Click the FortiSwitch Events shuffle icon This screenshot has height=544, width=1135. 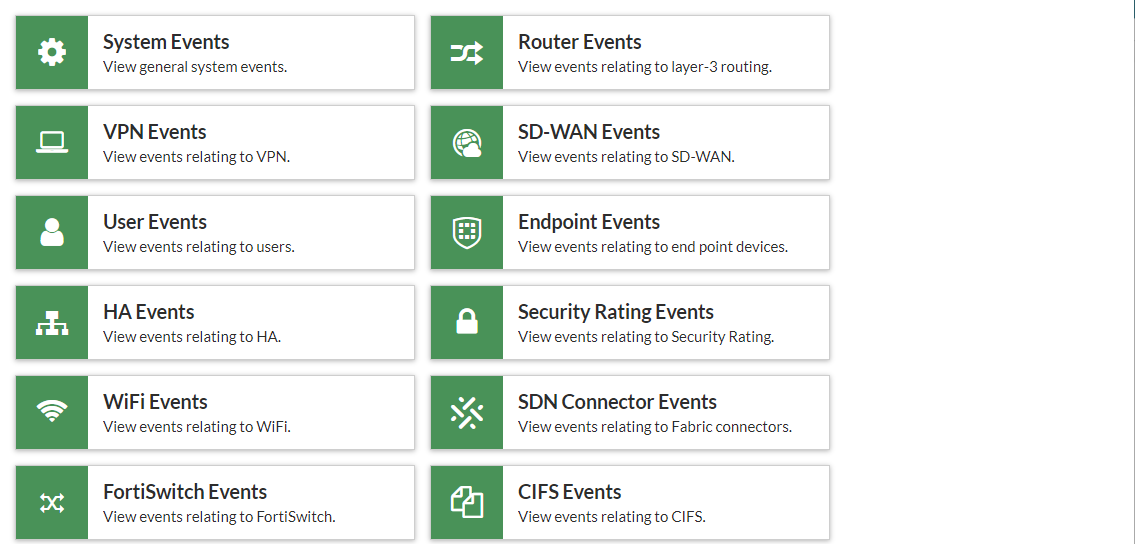(x=52, y=502)
